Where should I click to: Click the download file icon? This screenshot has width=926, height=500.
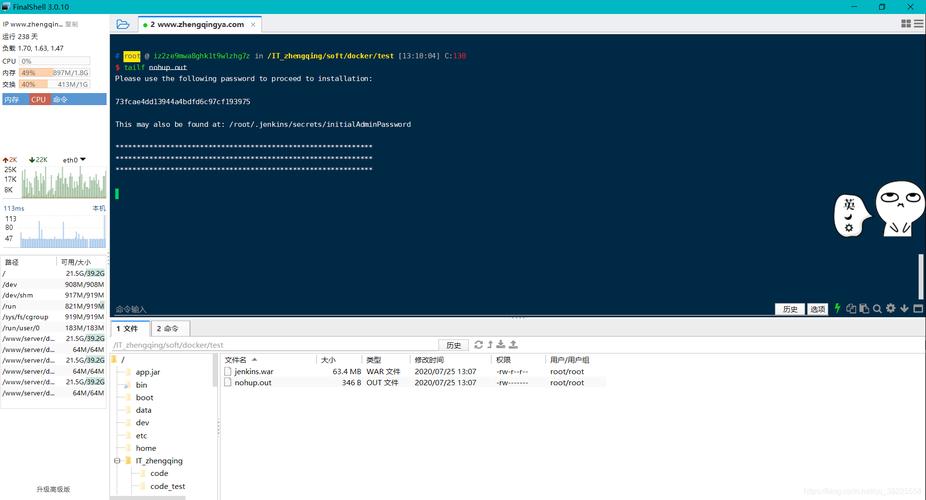click(x=501, y=345)
